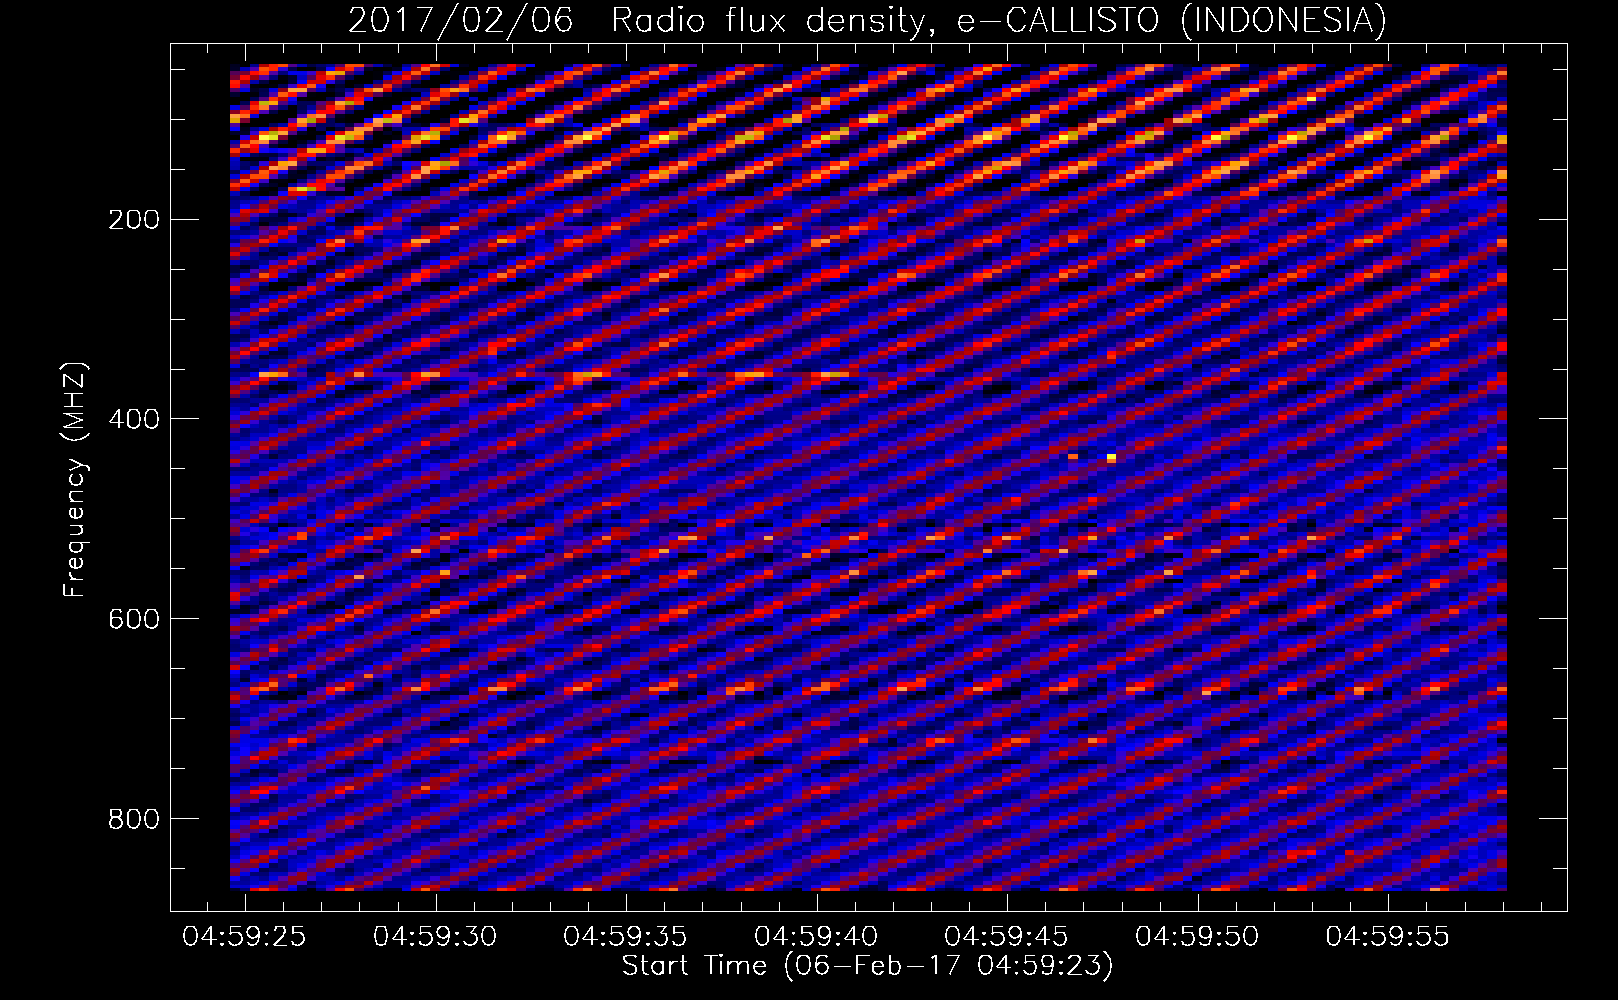Select the 04:59:30 time tick label
1618x1000 pixels.
coord(435,937)
